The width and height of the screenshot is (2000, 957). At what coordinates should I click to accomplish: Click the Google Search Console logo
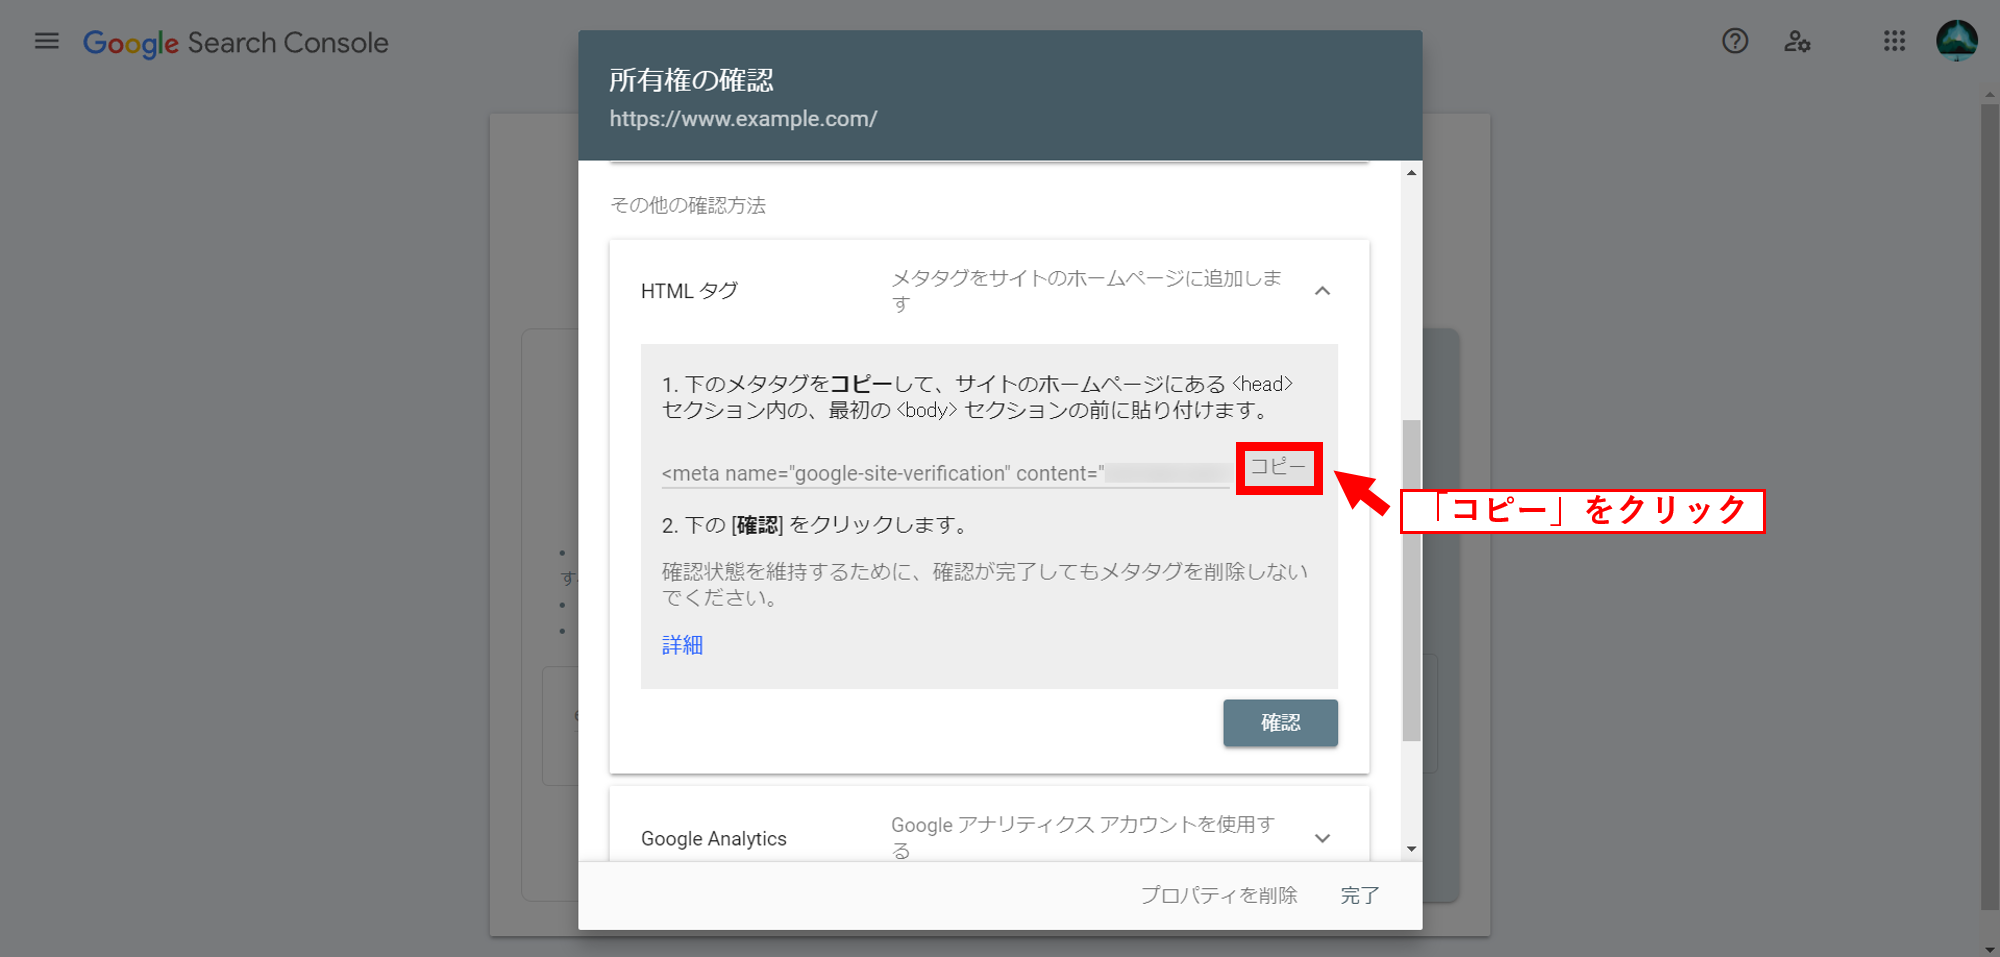coord(236,43)
